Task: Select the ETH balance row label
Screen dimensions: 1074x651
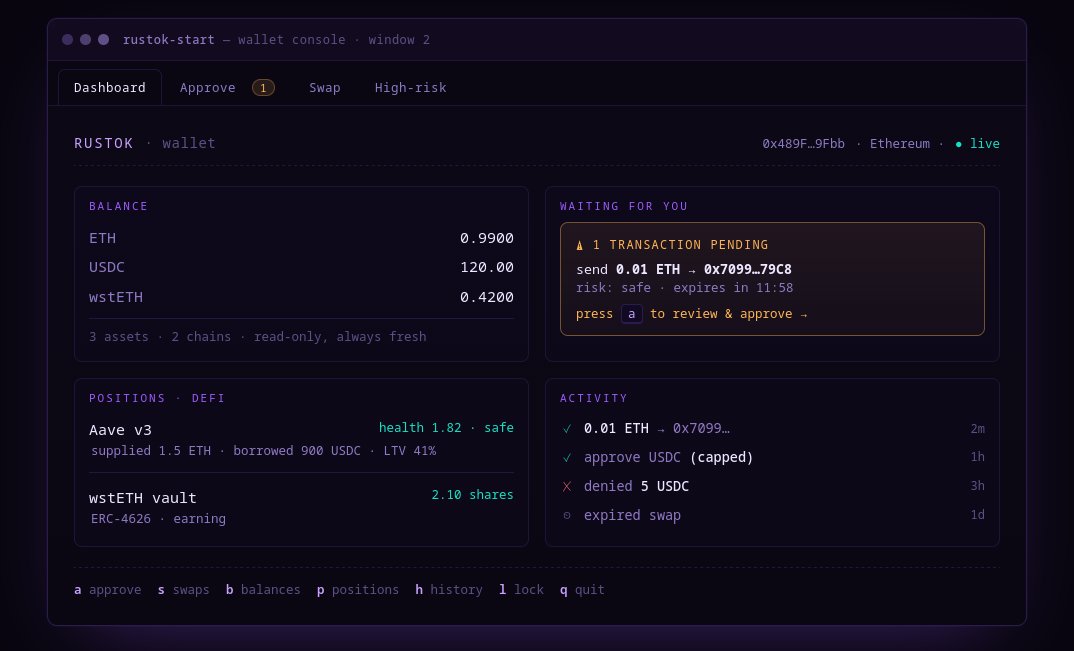Action: tap(103, 238)
